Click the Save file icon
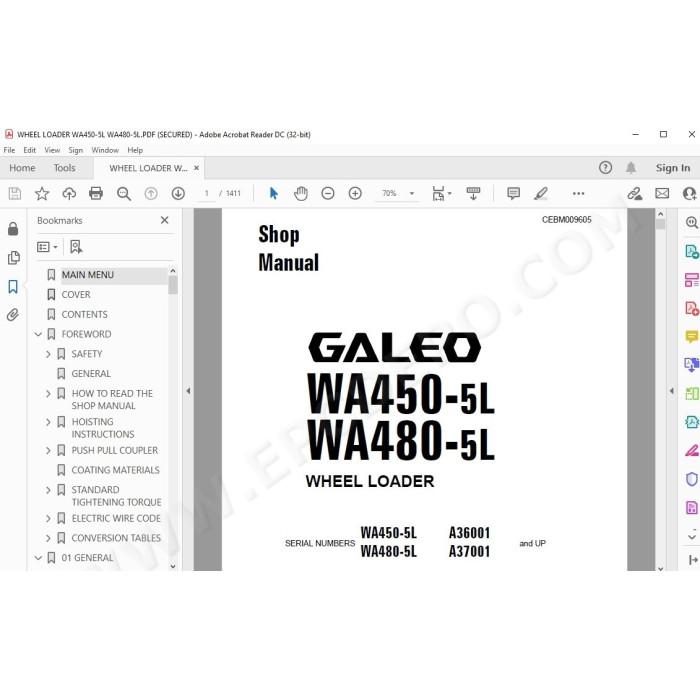Image resolution: width=700 pixels, height=700 pixels. (x=15, y=193)
